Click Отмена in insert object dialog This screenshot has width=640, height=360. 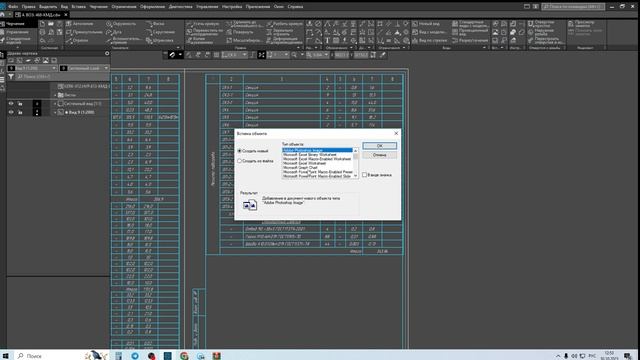point(380,155)
